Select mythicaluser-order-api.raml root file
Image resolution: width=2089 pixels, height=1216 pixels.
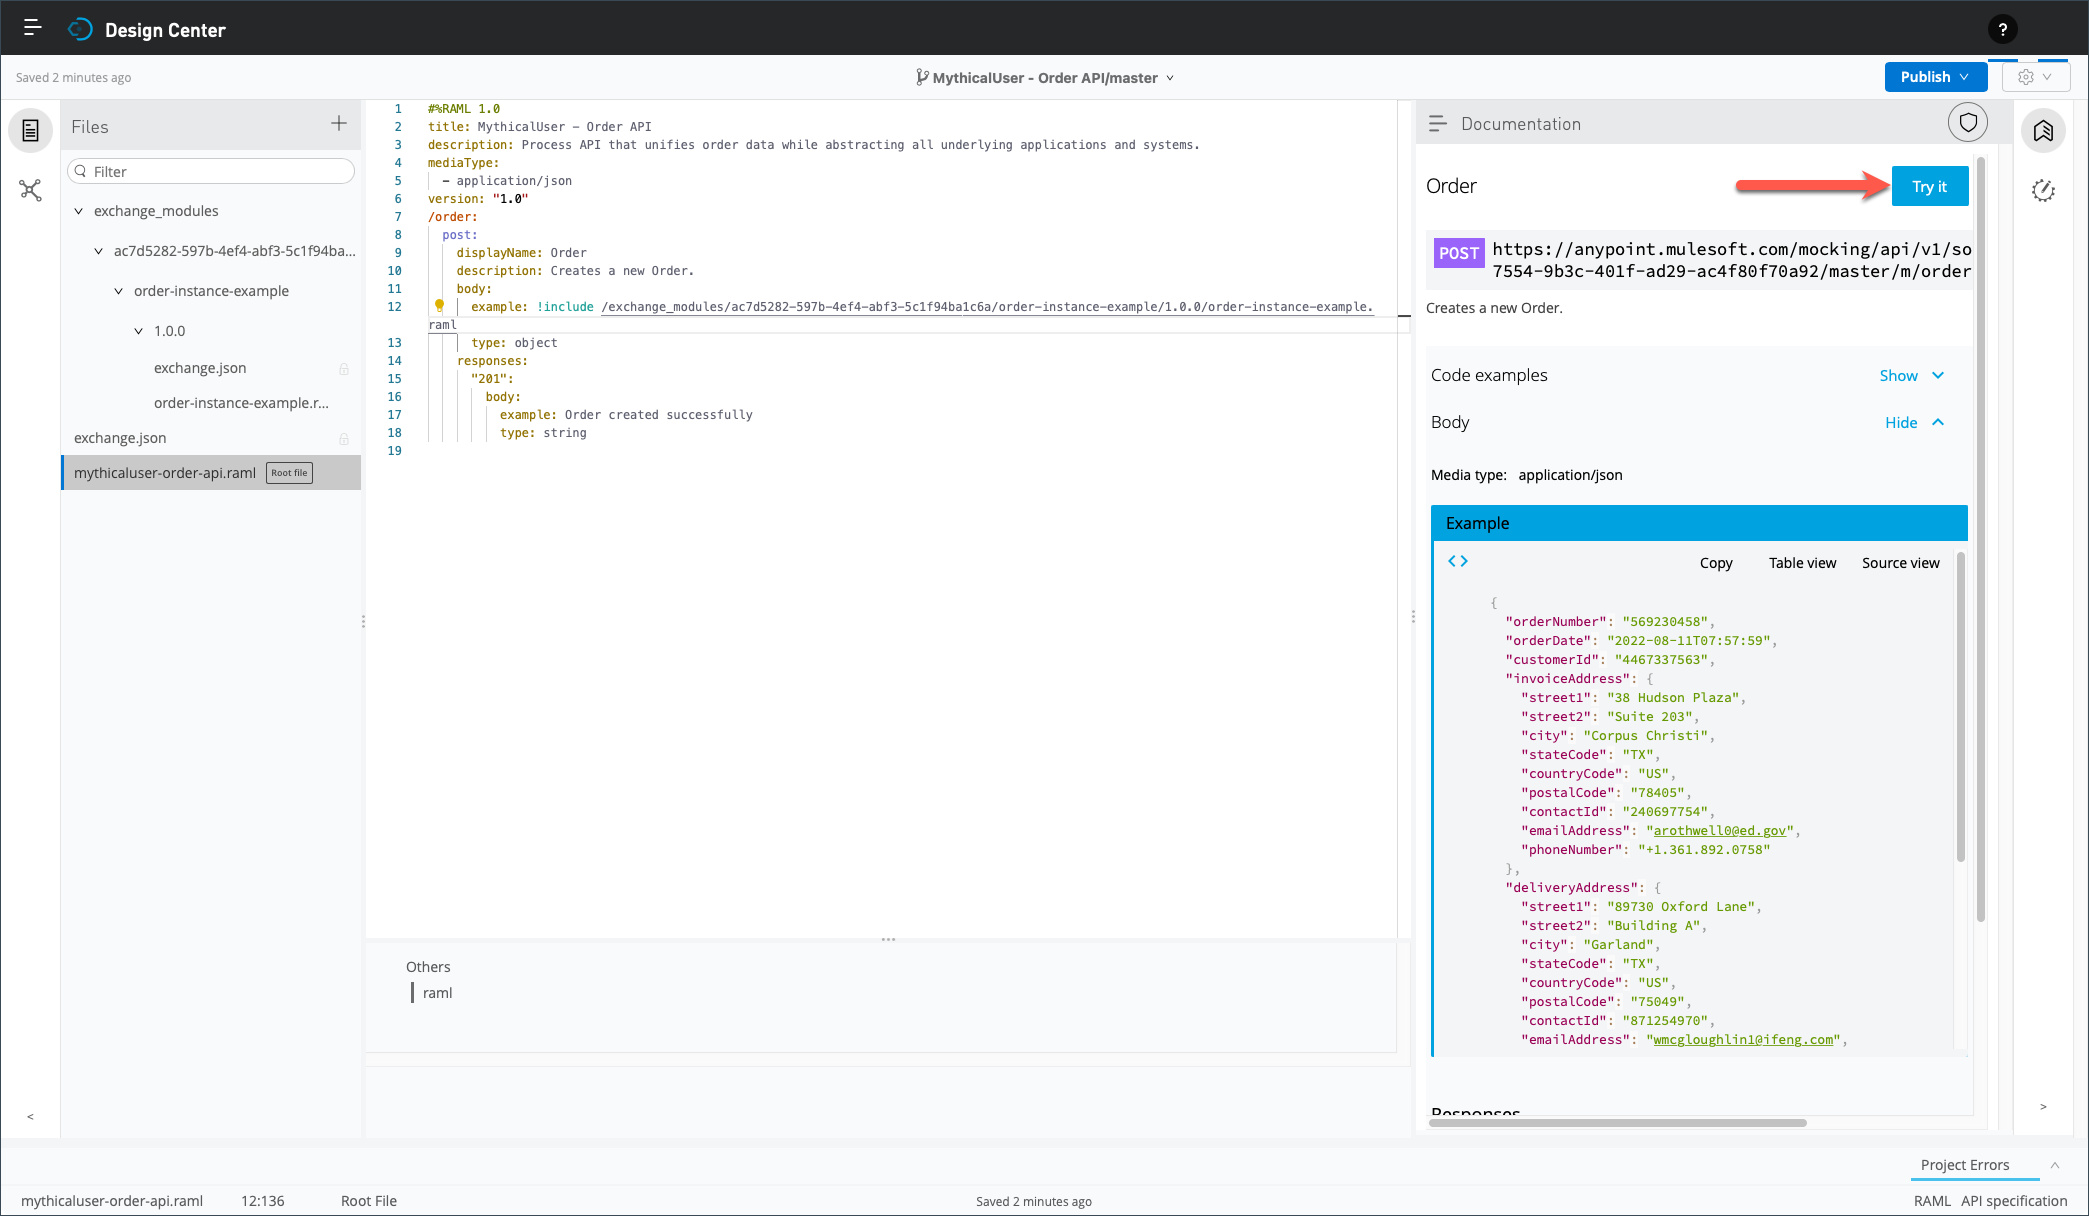click(x=211, y=473)
